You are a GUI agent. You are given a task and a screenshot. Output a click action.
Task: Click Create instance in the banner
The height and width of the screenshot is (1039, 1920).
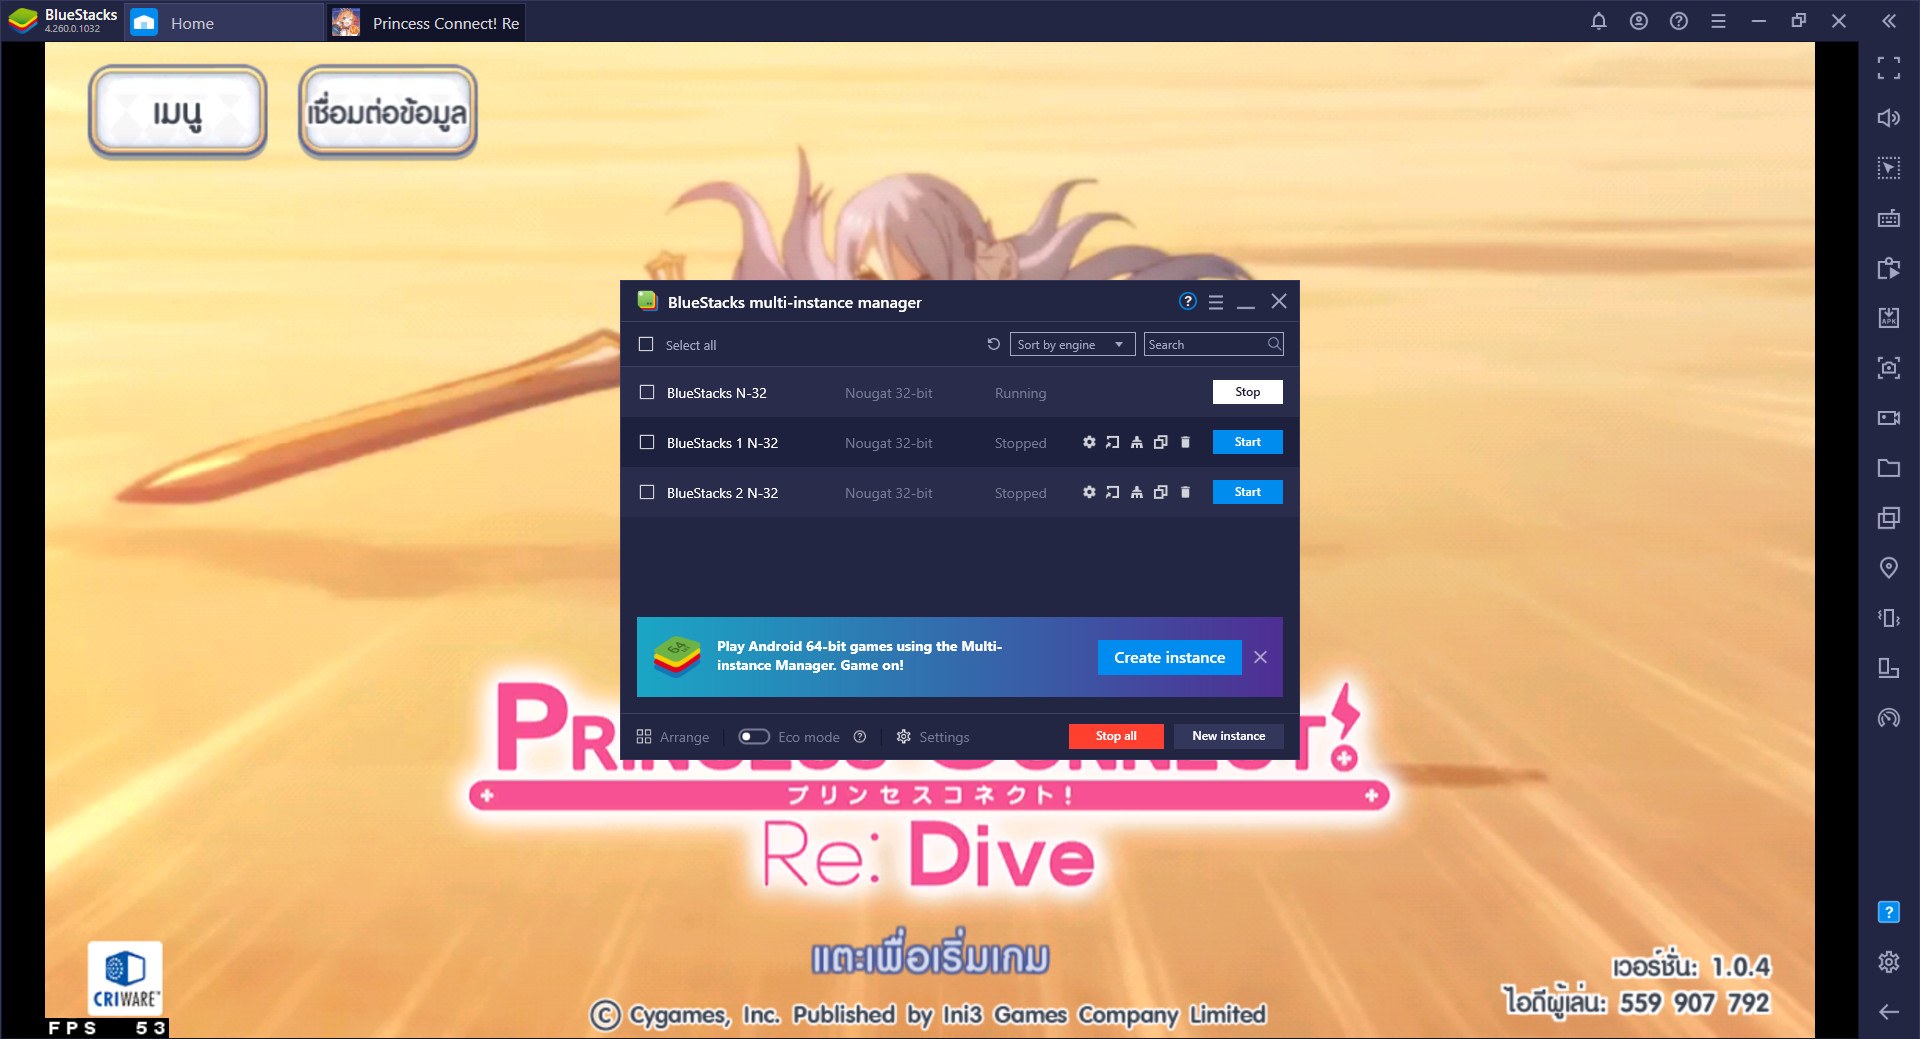1169,657
